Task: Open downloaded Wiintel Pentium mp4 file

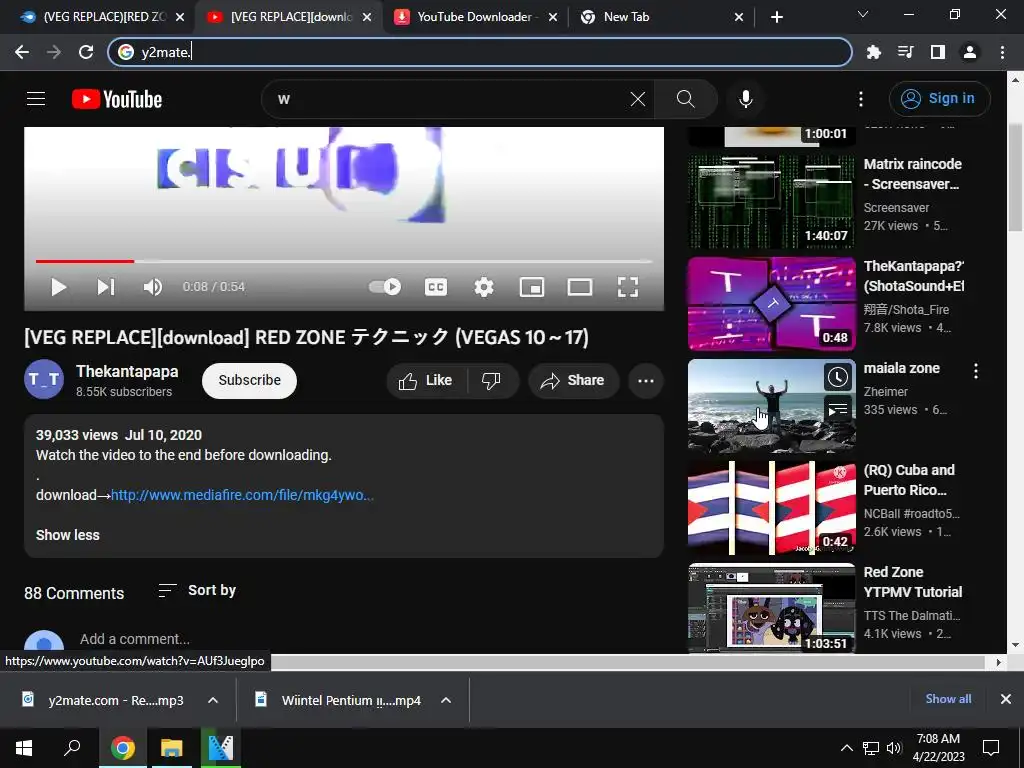Action: tap(338, 701)
